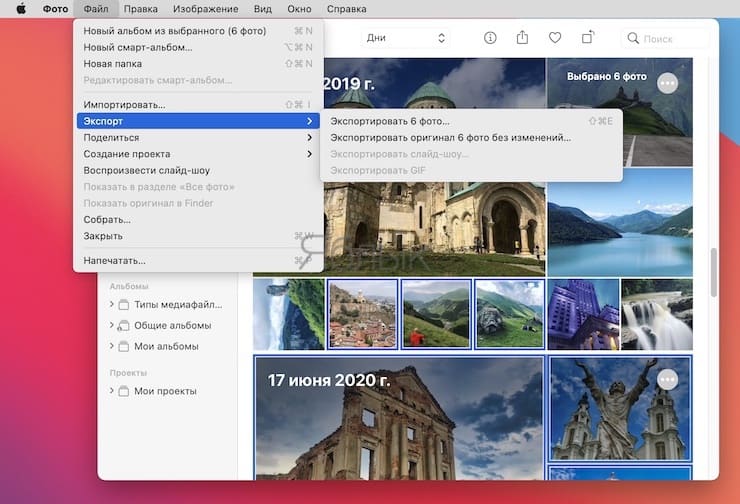Open the Дни view dropdown
This screenshot has width=740, height=504.
(405, 38)
